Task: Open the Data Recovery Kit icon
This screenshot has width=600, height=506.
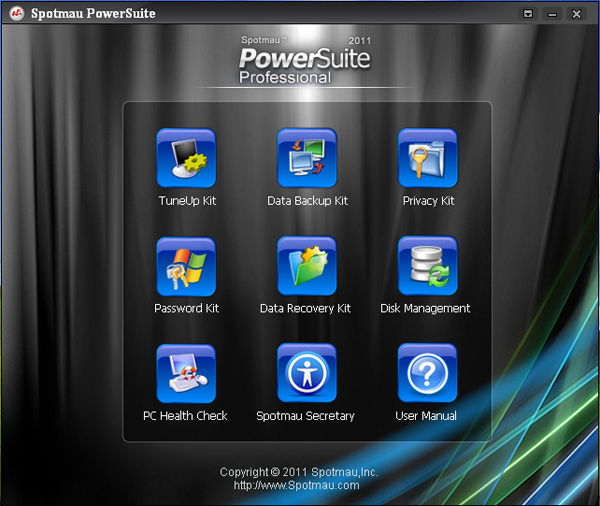Action: (x=307, y=266)
